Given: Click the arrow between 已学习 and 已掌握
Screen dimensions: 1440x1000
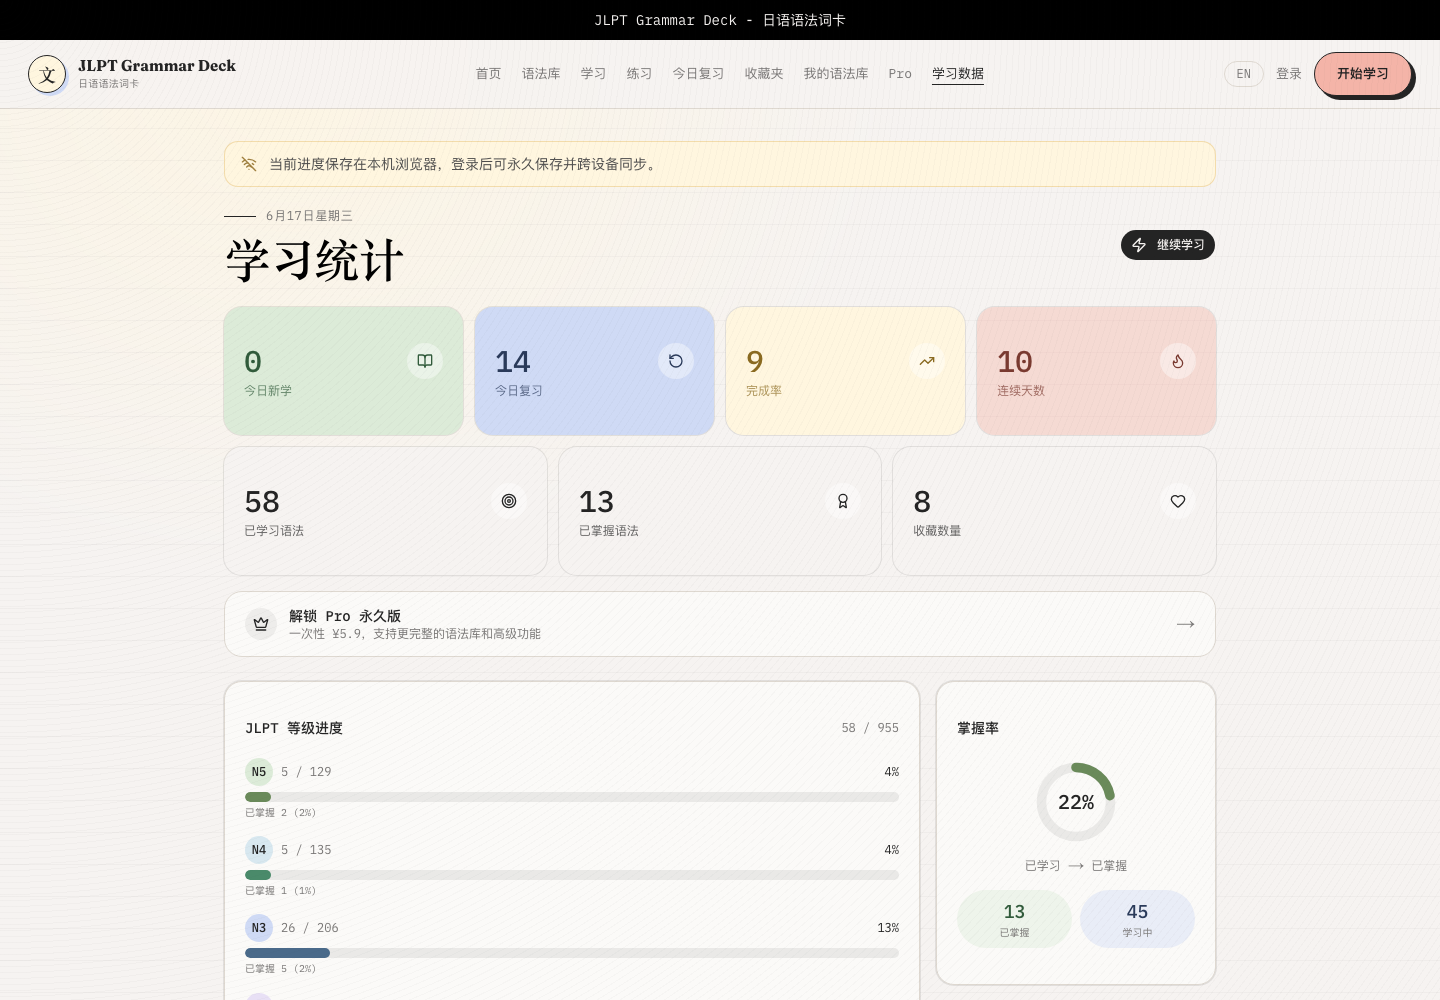Looking at the screenshot, I should coord(1076,866).
